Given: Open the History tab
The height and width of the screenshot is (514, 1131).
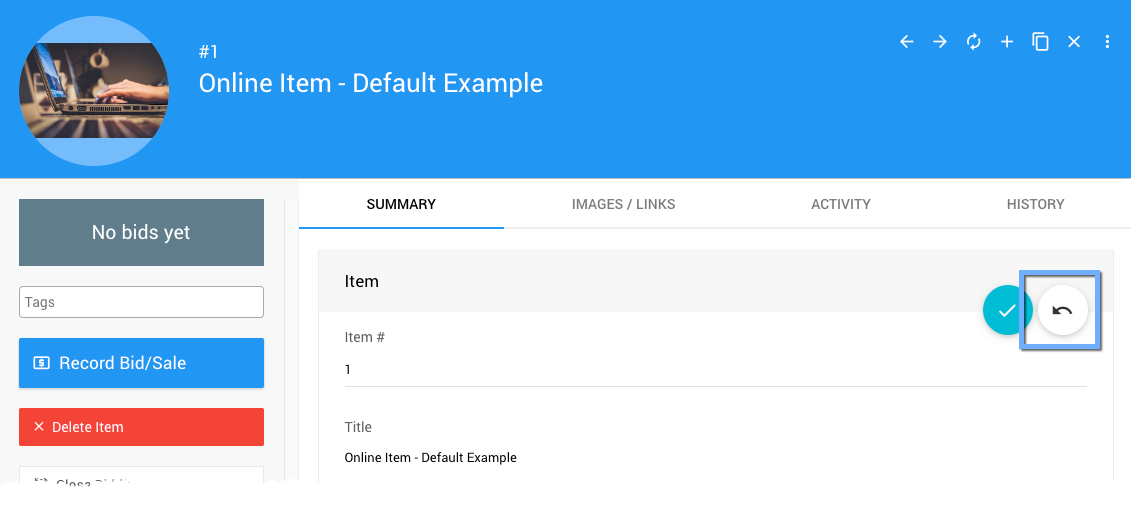Looking at the screenshot, I should pyautogui.click(x=1035, y=204).
